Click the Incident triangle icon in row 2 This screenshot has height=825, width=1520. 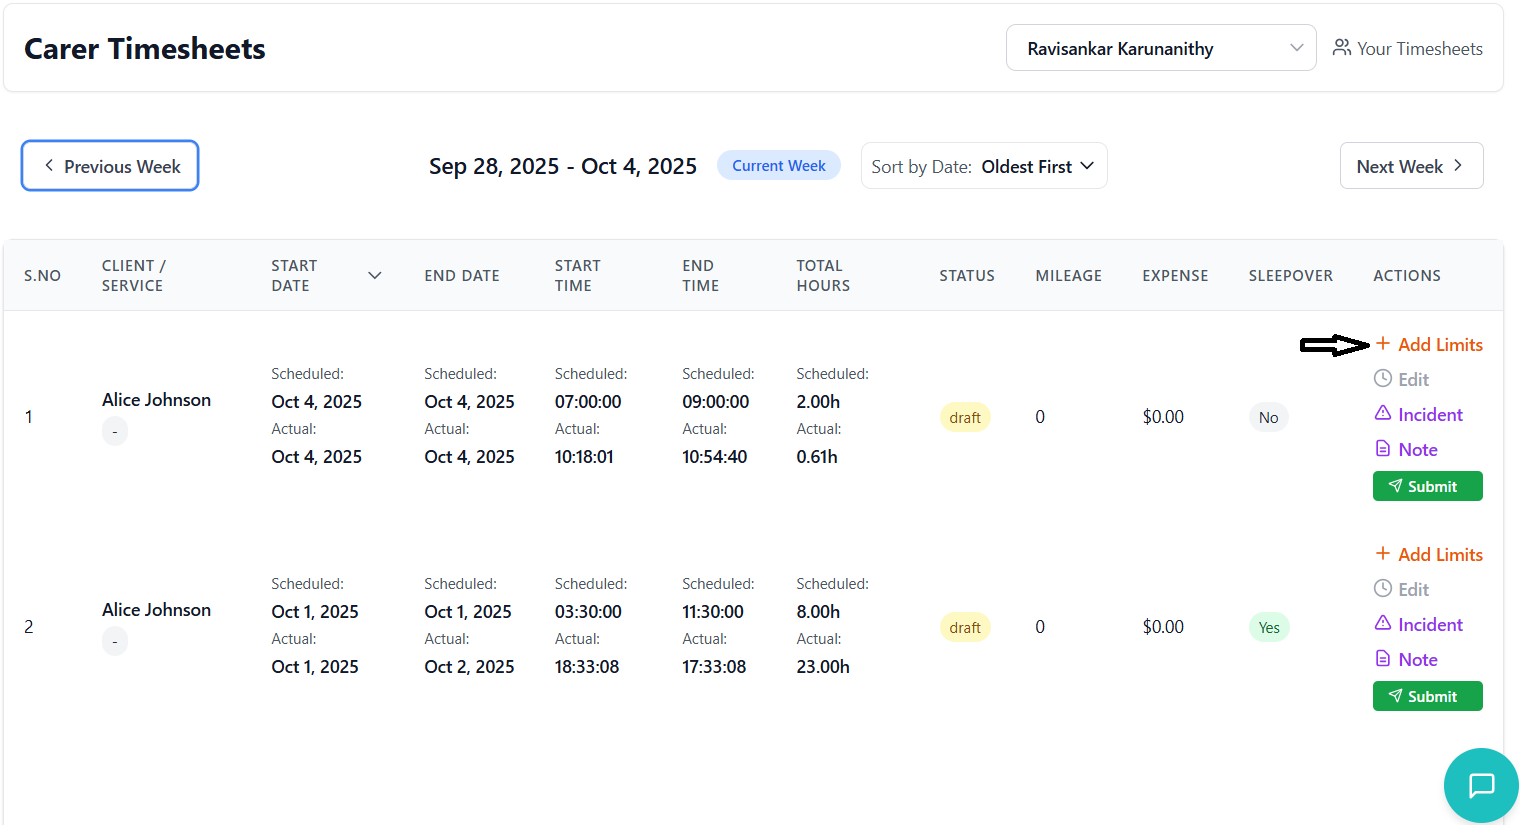[1383, 623]
